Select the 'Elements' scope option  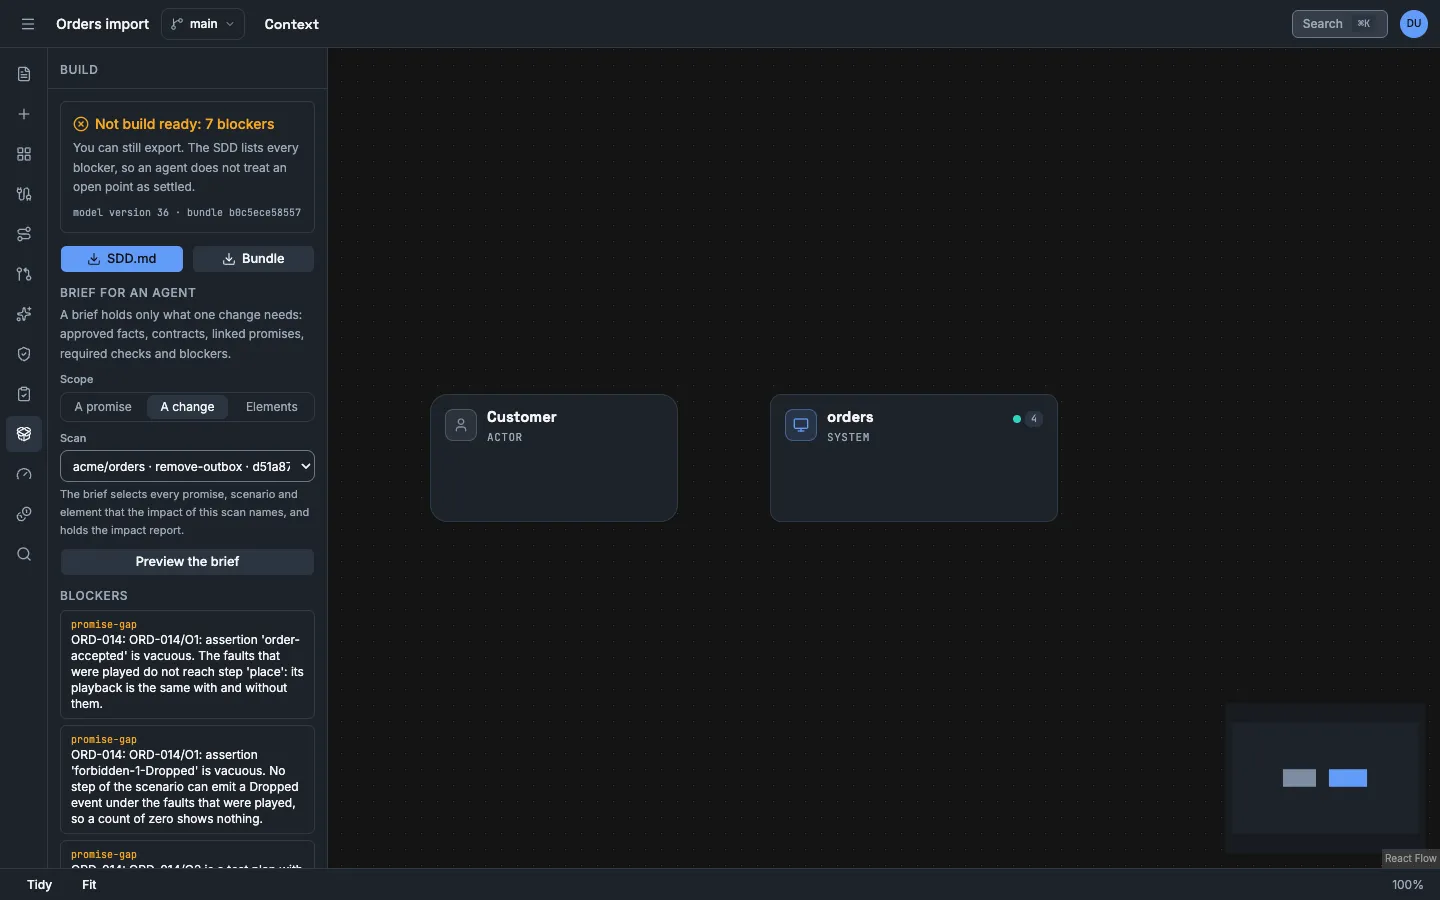coord(272,407)
